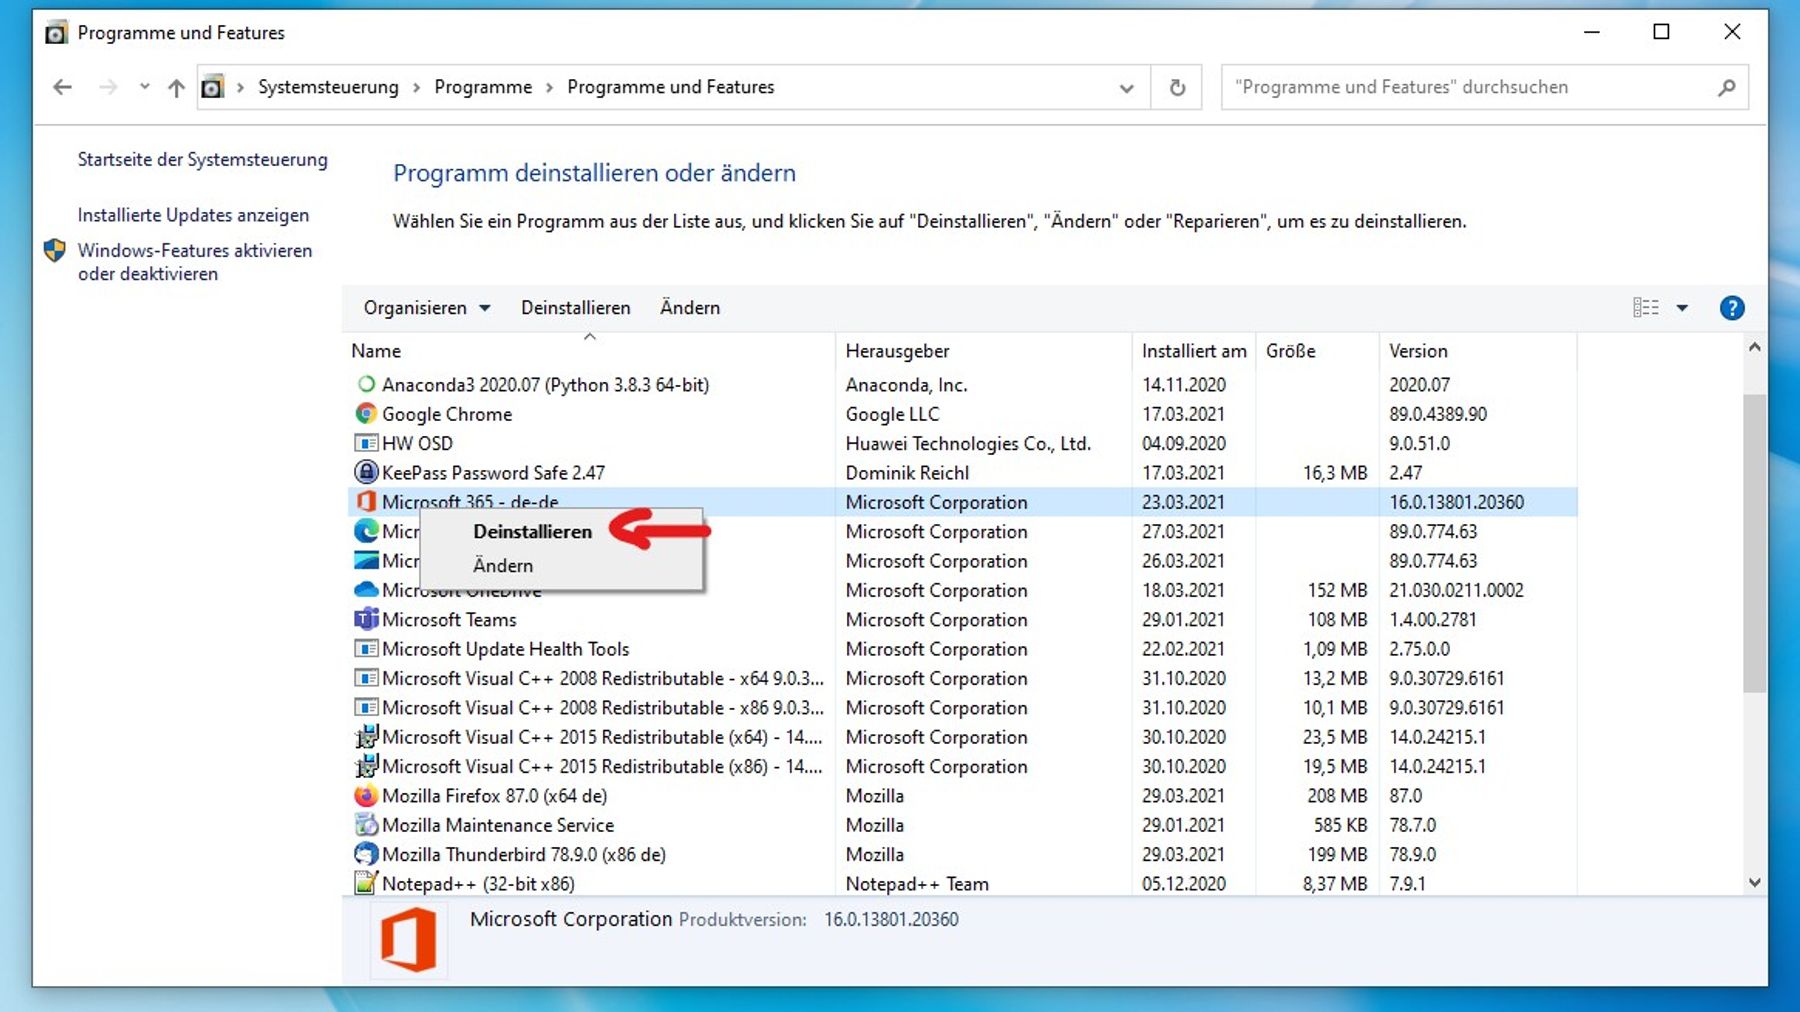The width and height of the screenshot is (1800, 1012).
Task: Sort by Herausgeber column header
Action: coord(984,351)
